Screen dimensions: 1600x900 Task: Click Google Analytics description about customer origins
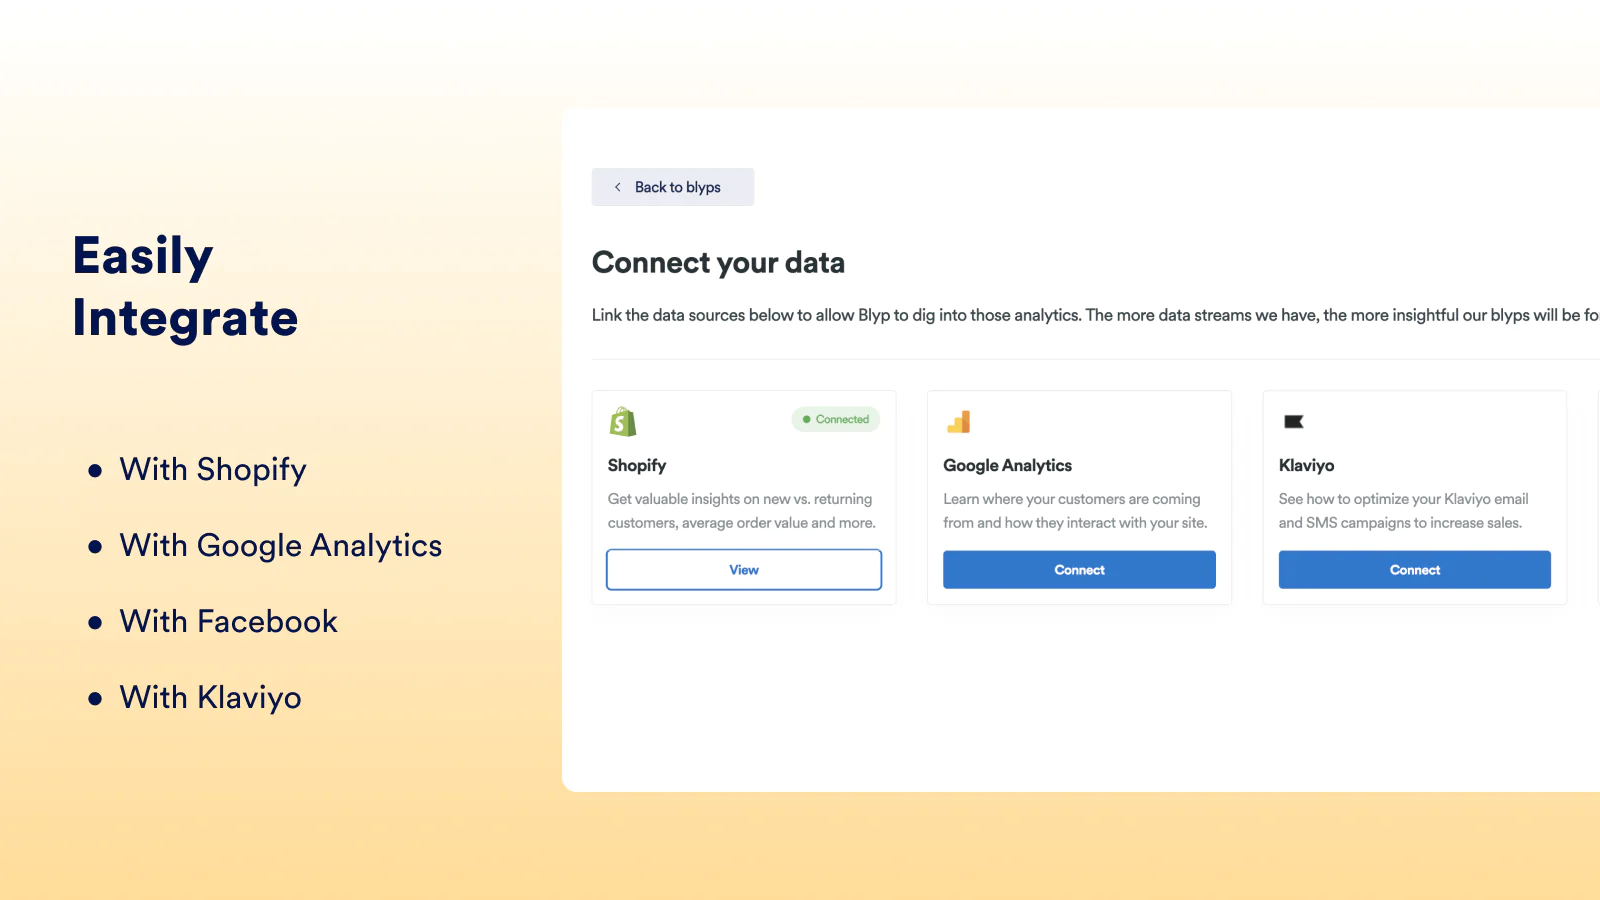(1075, 511)
